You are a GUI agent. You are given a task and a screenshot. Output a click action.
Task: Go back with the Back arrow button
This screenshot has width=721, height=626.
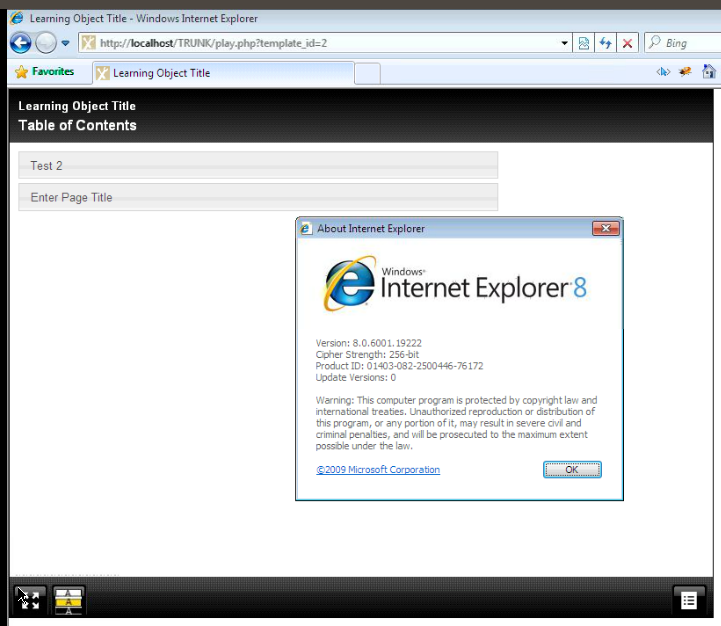(x=21, y=43)
